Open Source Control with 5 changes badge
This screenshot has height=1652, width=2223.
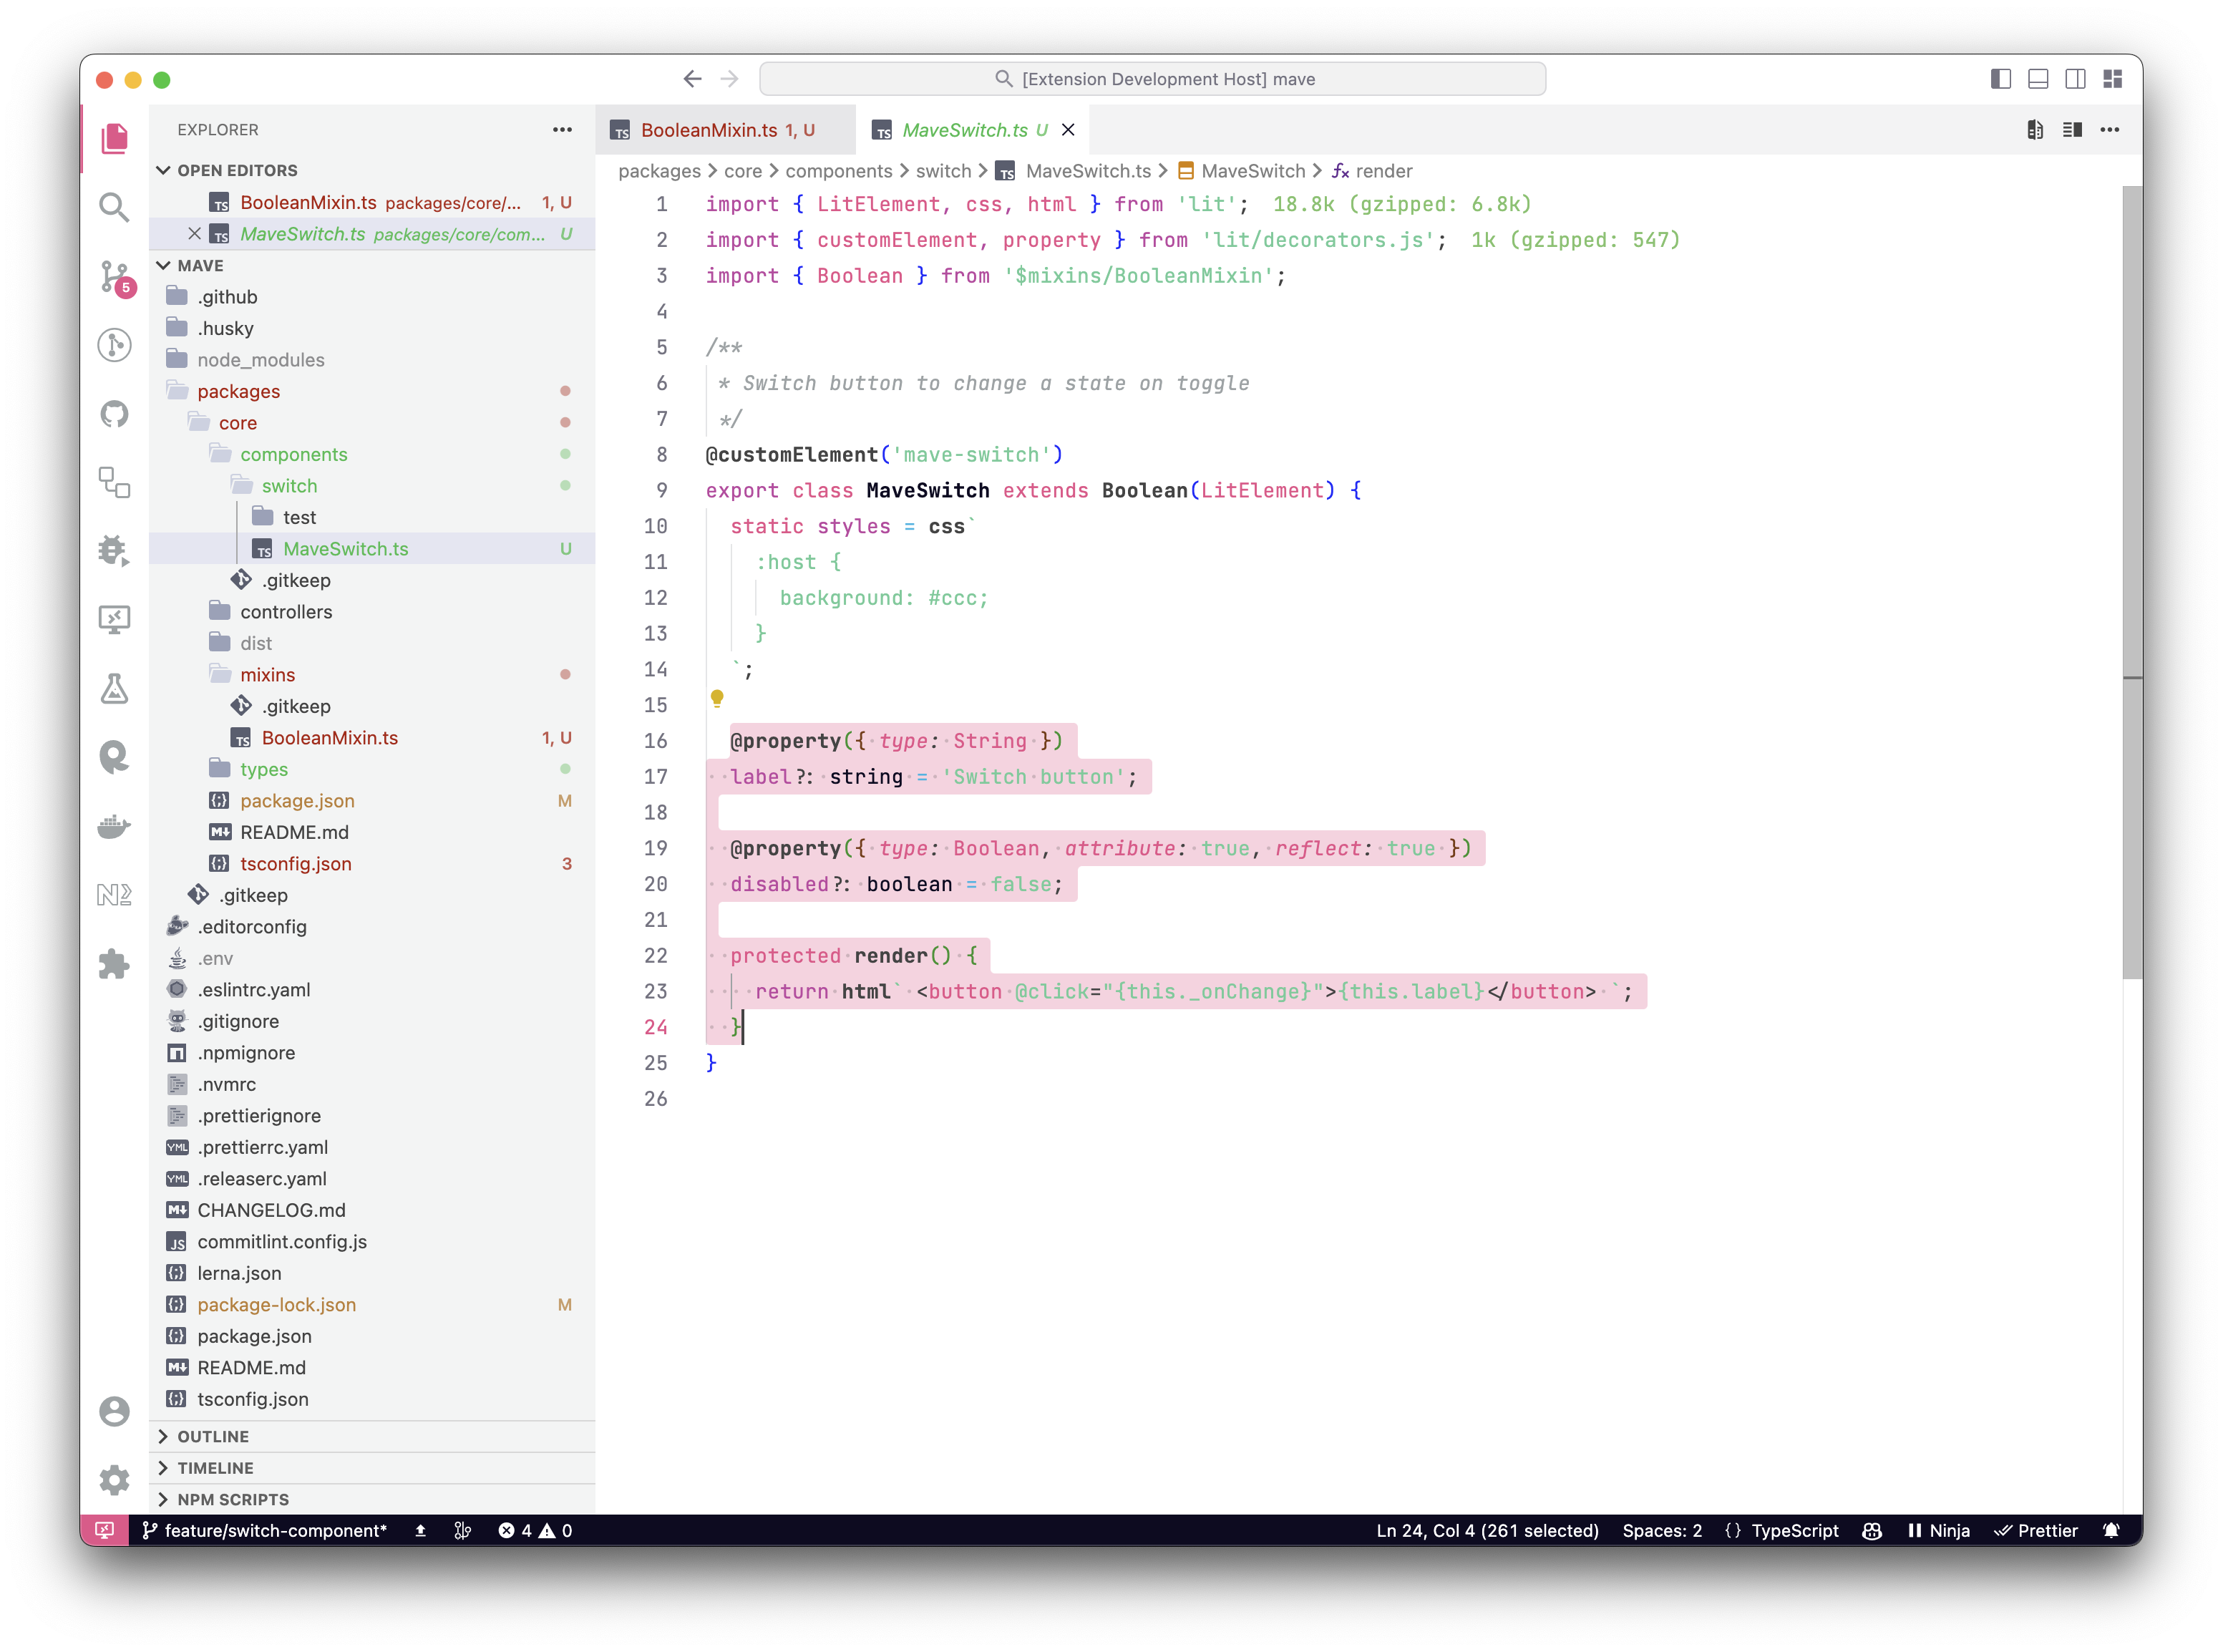tap(115, 277)
